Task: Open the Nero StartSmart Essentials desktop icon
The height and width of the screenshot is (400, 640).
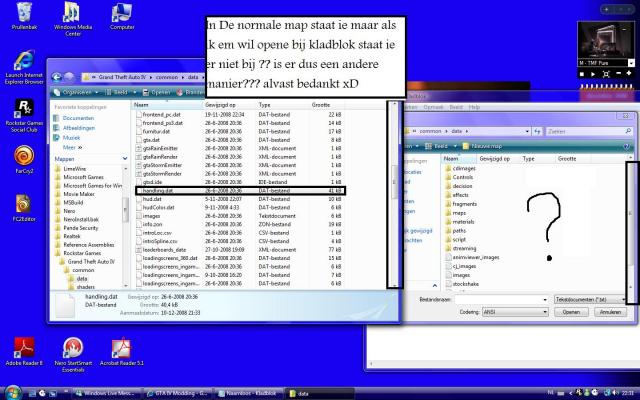Action: pyautogui.click(x=73, y=354)
